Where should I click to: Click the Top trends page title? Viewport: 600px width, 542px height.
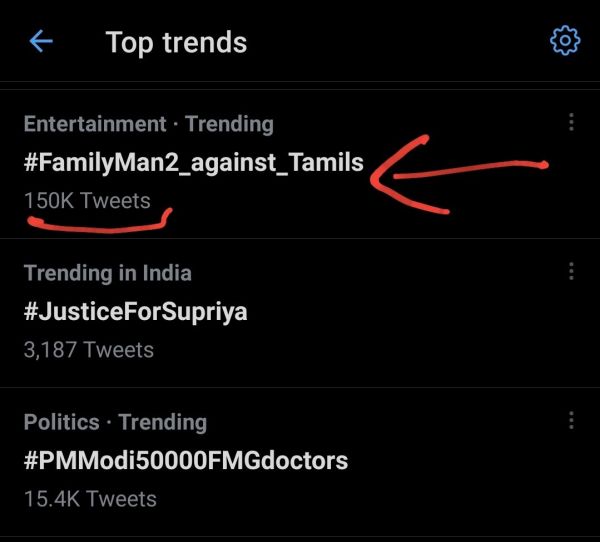pyautogui.click(x=176, y=43)
